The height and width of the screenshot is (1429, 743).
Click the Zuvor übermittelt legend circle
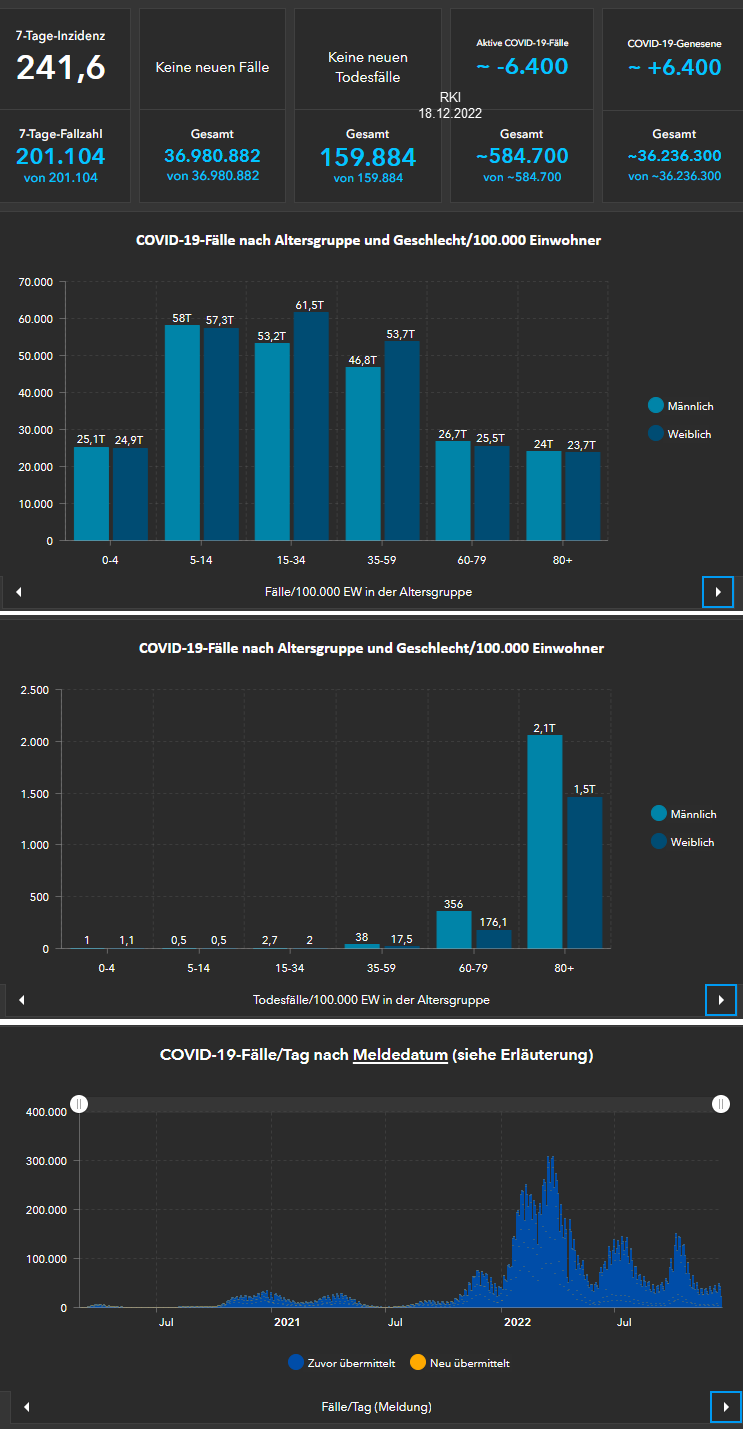pos(295,1362)
